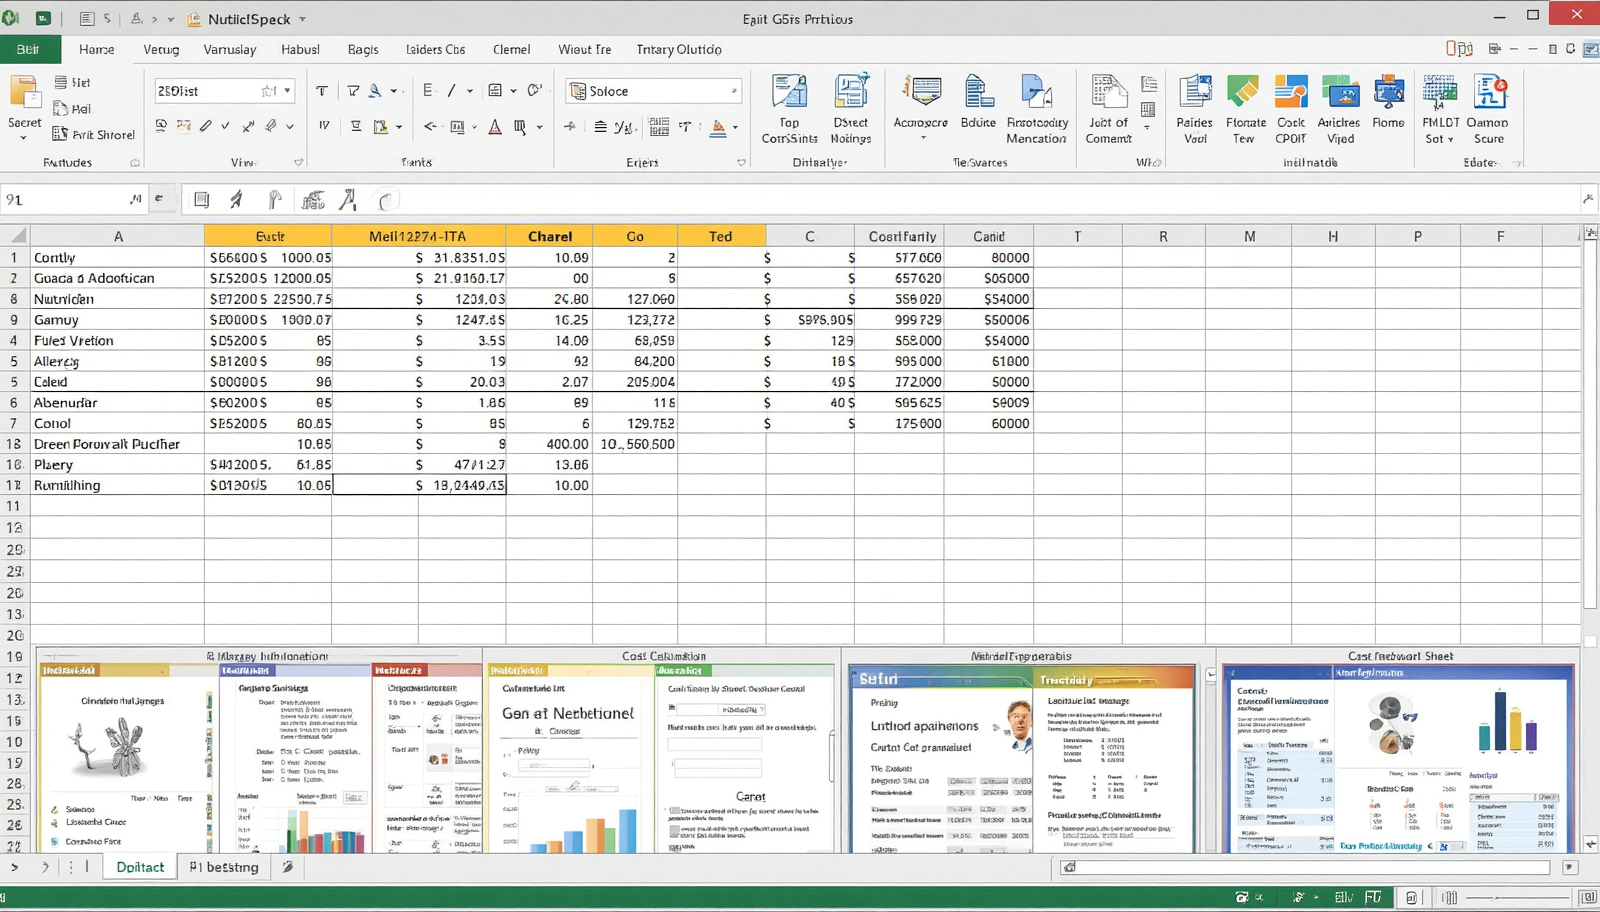Click the select-all corner of the grid
This screenshot has width=1600, height=912.
point(15,236)
